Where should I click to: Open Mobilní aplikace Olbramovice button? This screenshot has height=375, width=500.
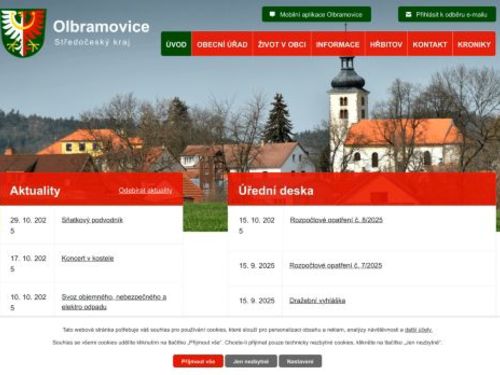316,14
